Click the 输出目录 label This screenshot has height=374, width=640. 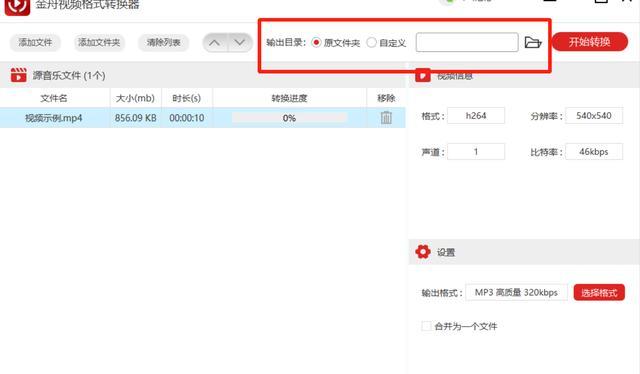click(286, 42)
